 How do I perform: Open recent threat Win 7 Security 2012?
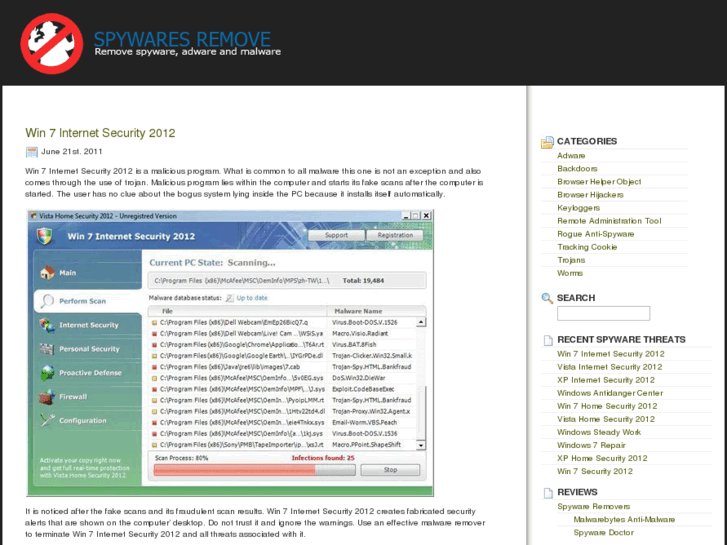(595, 471)
